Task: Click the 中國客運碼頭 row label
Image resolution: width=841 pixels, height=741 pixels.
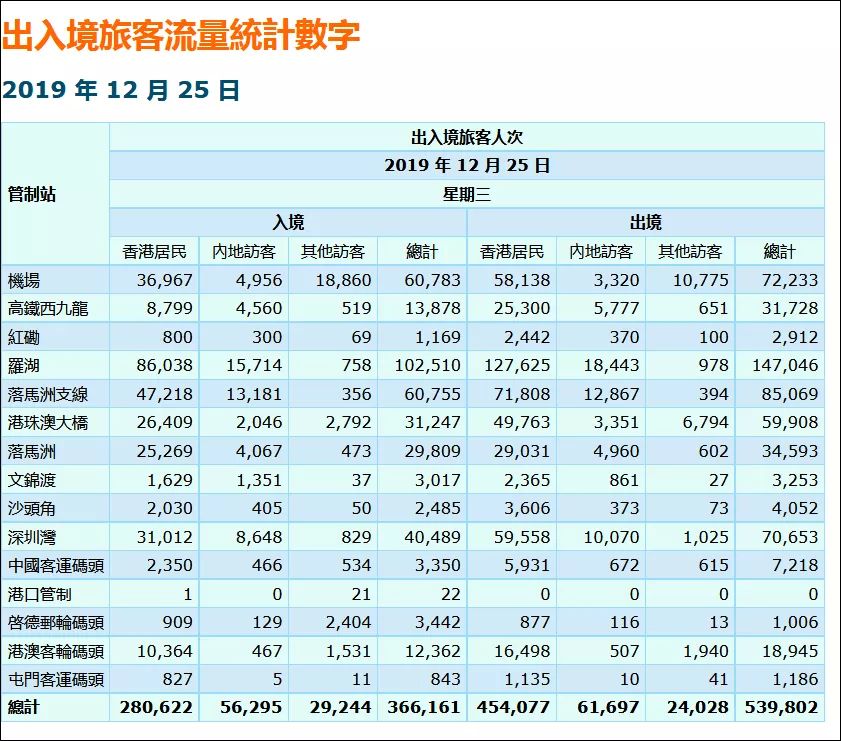Action: coord(56,566)
